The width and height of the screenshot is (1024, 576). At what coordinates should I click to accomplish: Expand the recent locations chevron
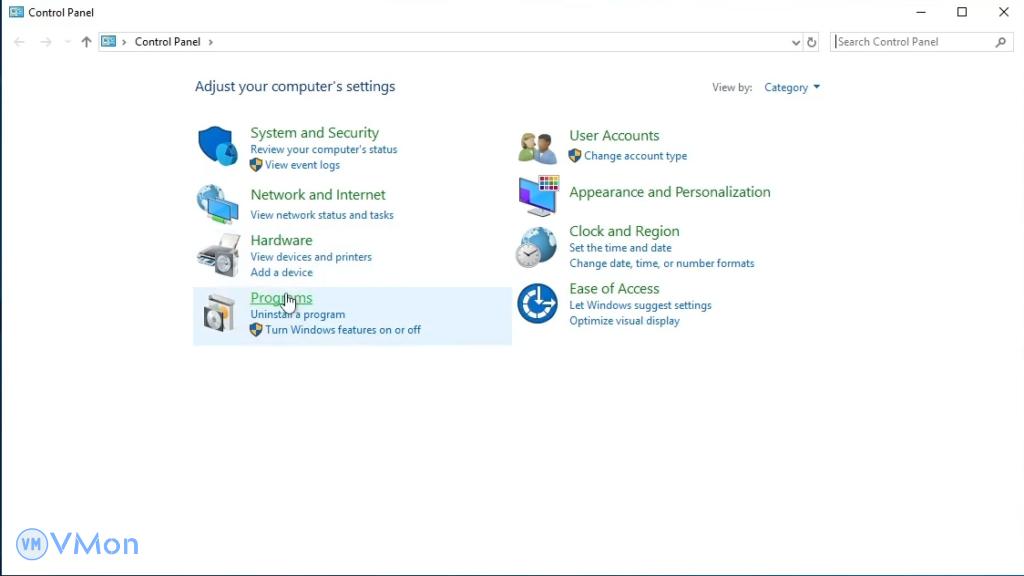click(x=67, y=42)
